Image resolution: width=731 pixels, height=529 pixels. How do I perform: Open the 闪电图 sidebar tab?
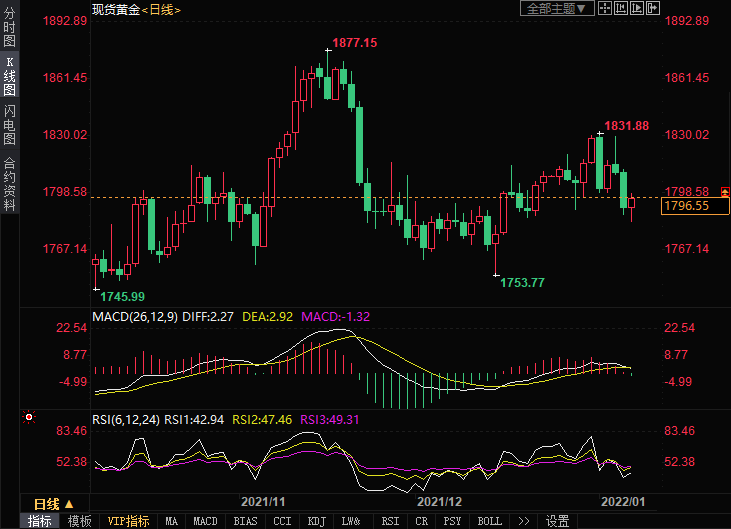click(9, 125)
